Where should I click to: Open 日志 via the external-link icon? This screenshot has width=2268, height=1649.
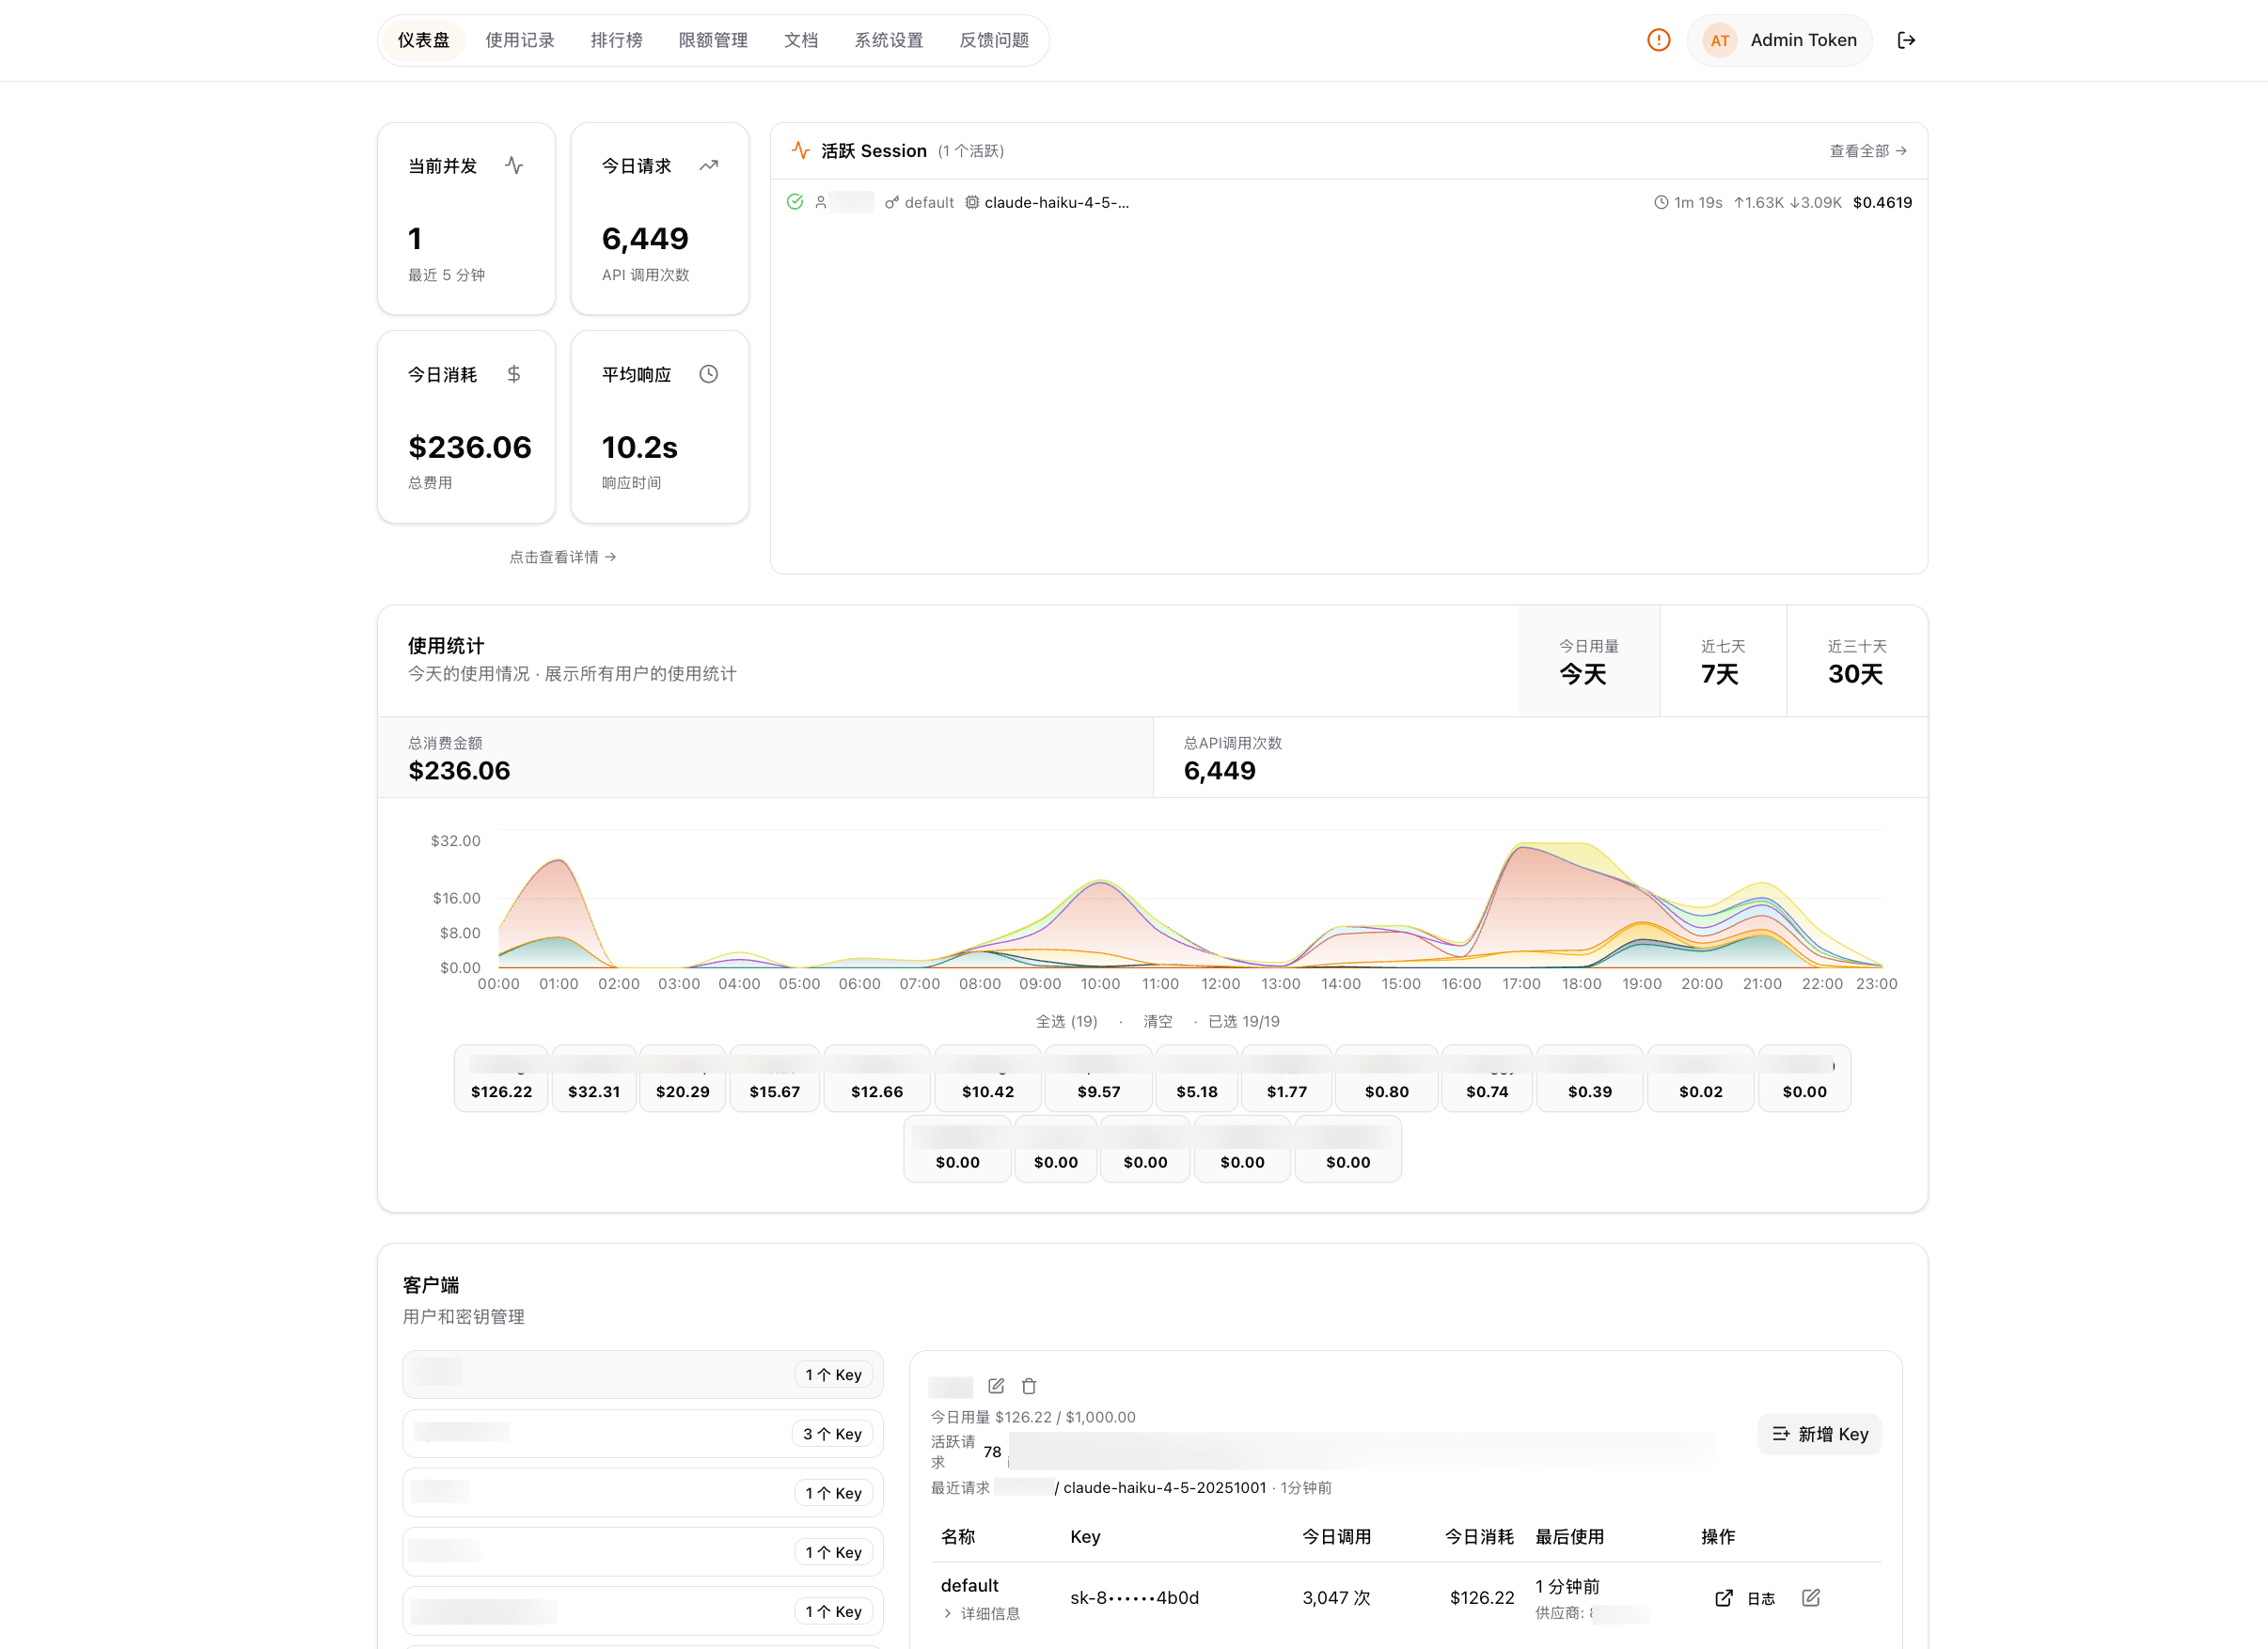pos(1724,1597)
